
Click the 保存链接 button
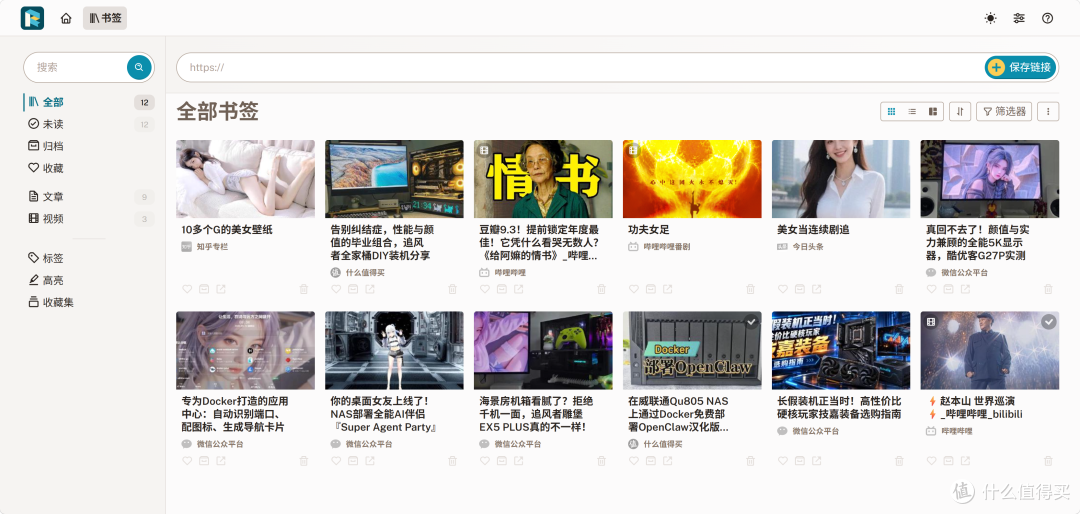[1020, 68]
